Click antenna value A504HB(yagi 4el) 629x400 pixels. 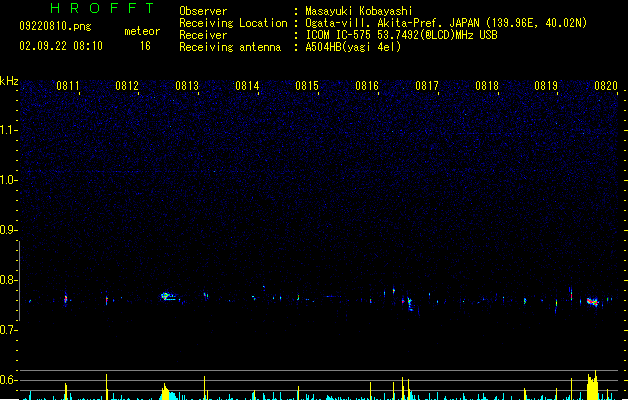[x=353, y=47]
